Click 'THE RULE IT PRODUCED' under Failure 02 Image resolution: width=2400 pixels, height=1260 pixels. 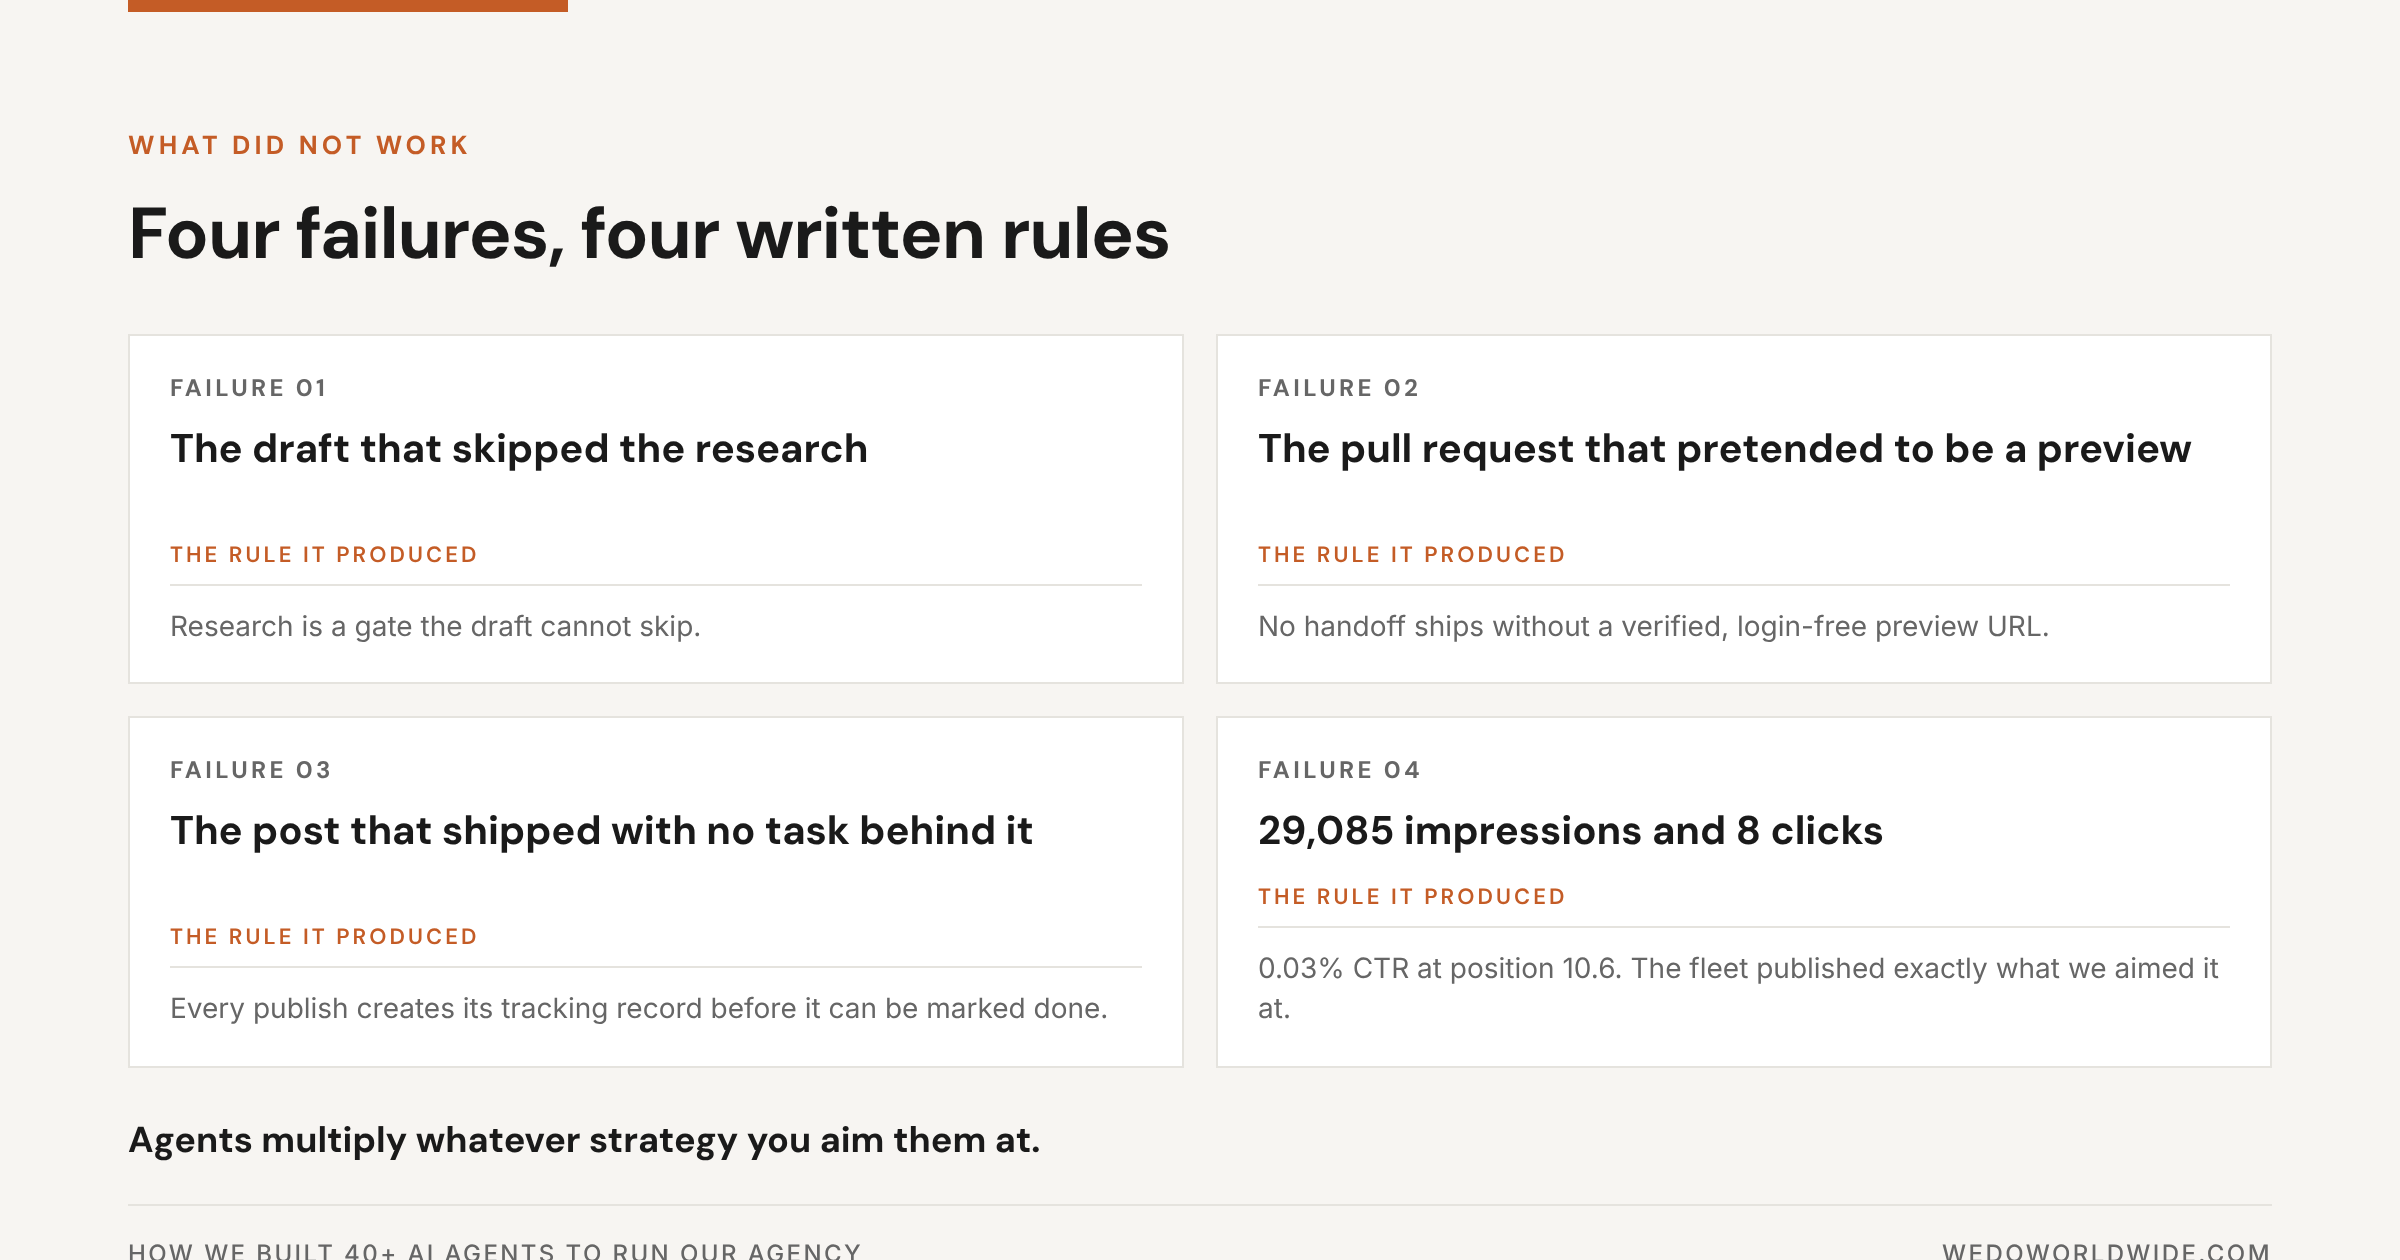(x=1412, y=555)
